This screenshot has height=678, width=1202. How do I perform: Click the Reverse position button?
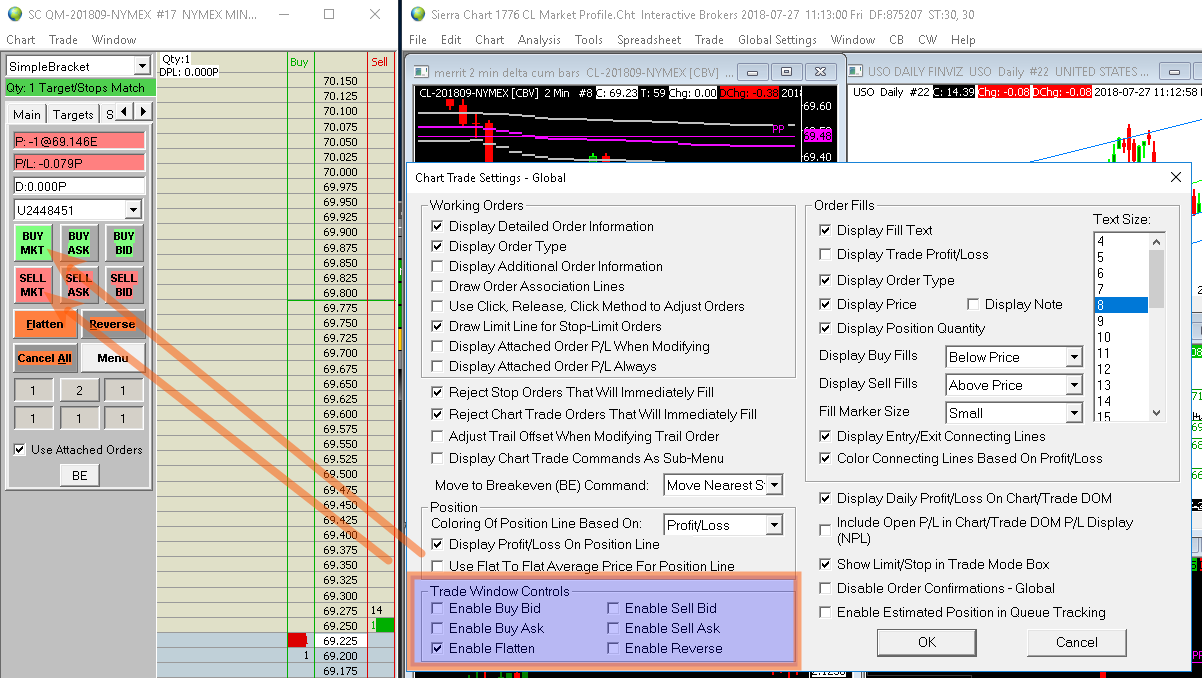tap(112, 324)
